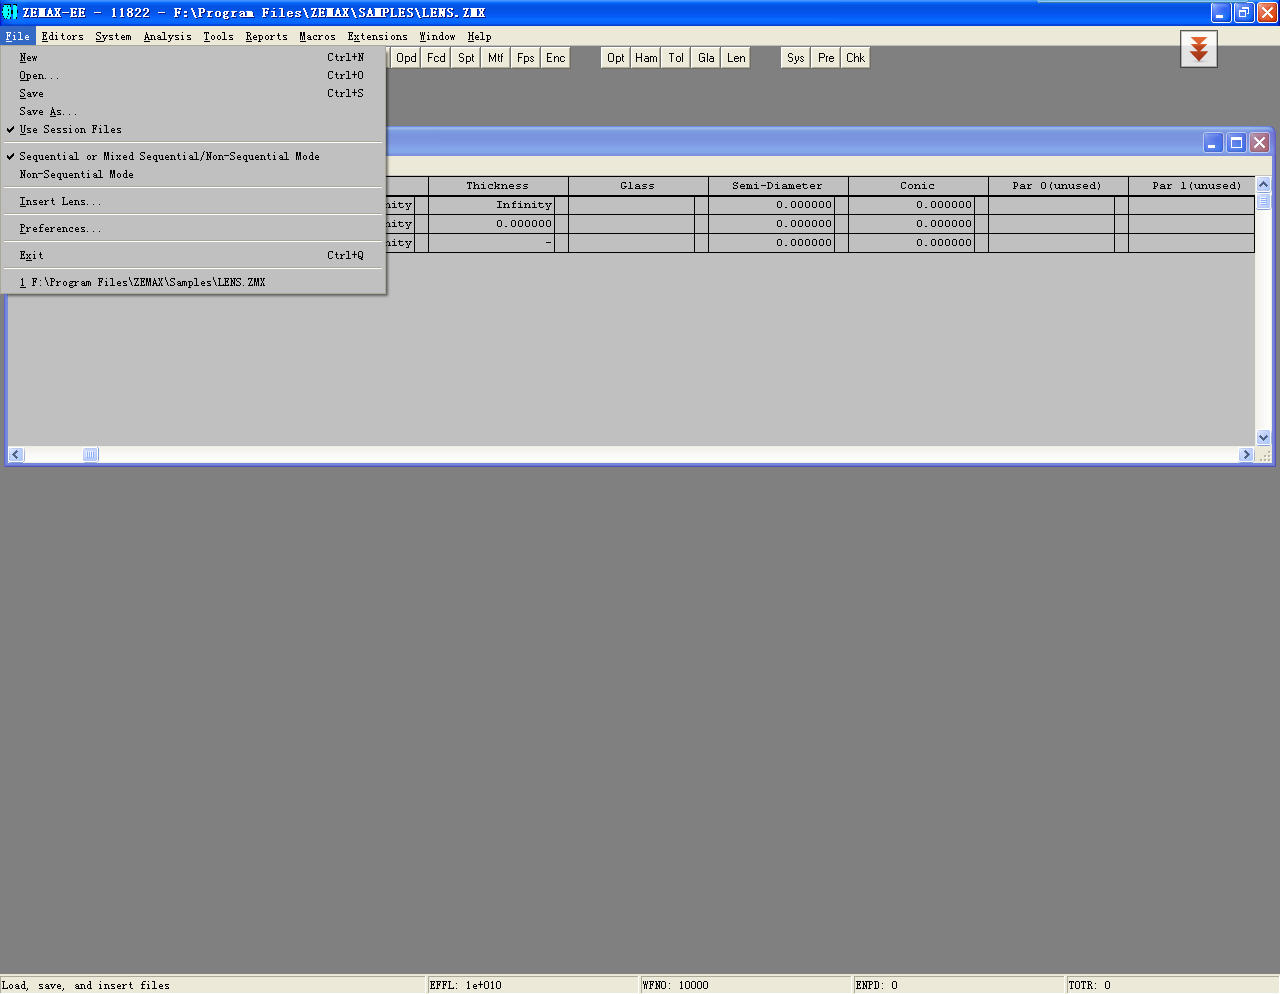Open the Enc encircled energy button
The image size is (1280, 994).
point(556,58)
